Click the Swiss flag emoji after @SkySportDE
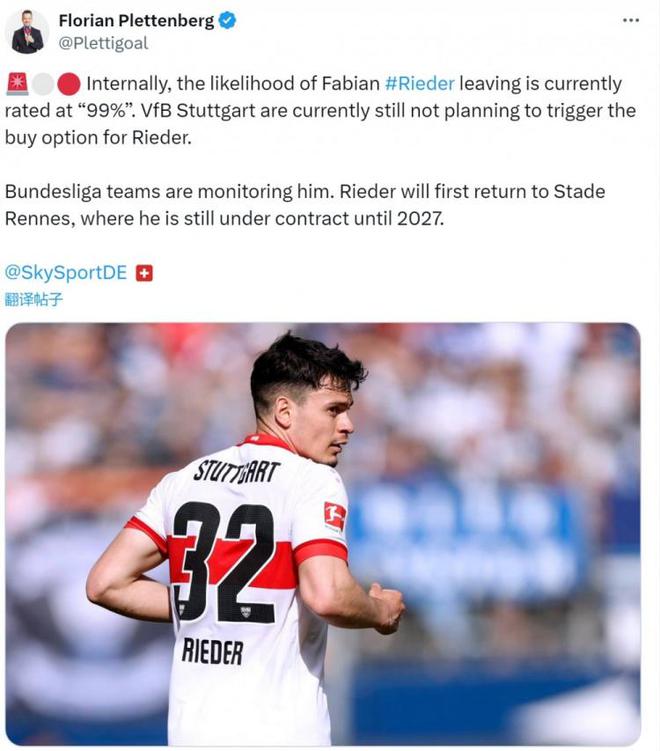This screenshot has height=751, width=660. click(x=144, y=272)
